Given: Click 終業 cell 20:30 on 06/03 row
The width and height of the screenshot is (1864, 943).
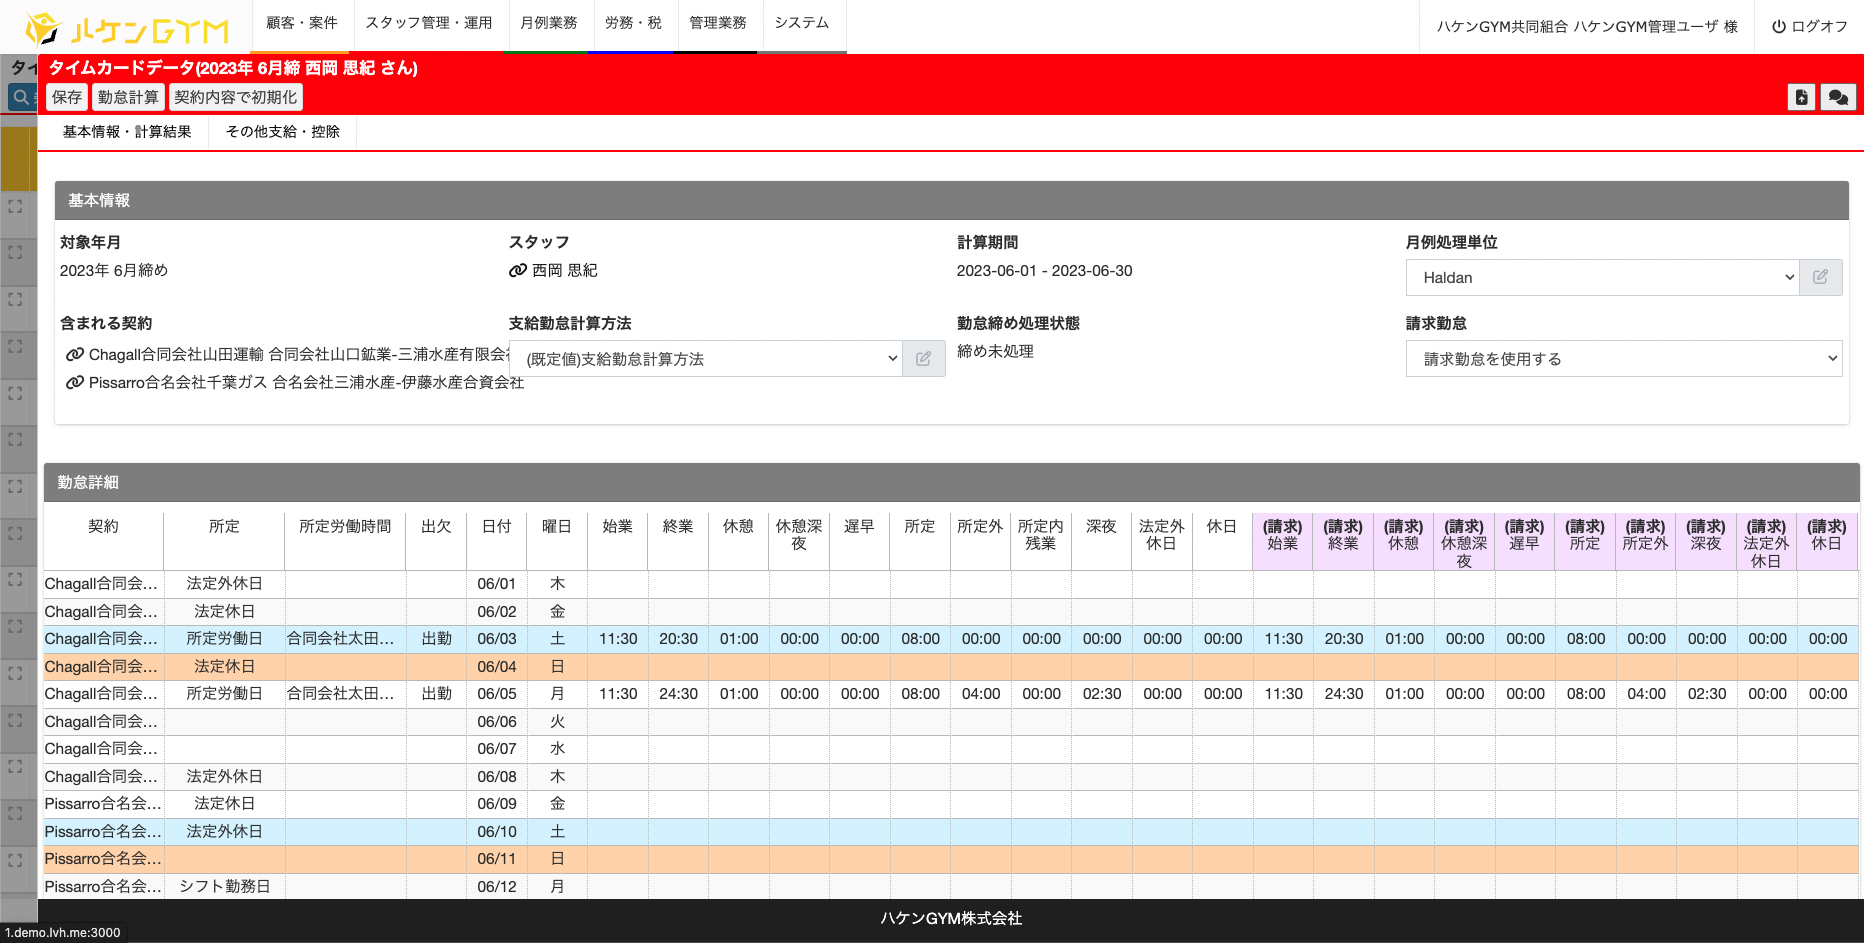Looking at the screenshot, I should [678, 639].
